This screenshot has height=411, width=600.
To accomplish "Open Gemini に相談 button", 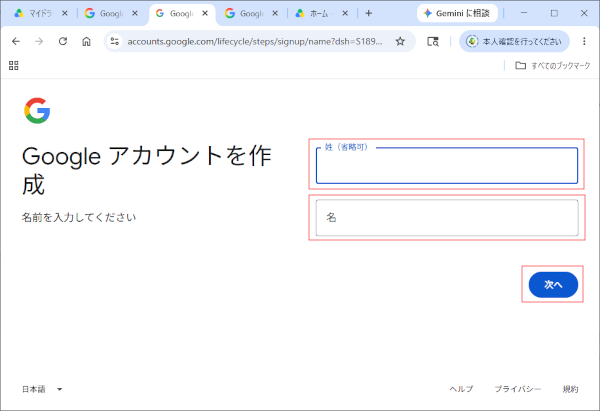I will pyautogui.click(x=457, y=13).
